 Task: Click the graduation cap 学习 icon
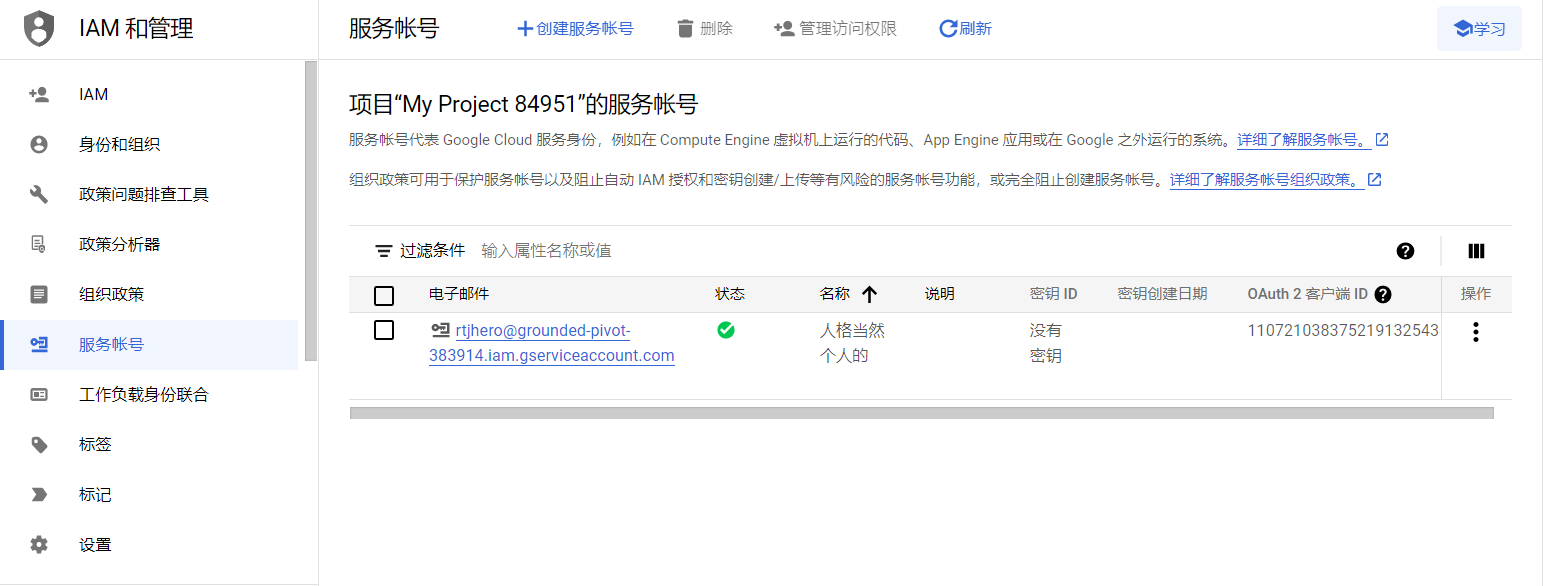(x=1463, y=29)
